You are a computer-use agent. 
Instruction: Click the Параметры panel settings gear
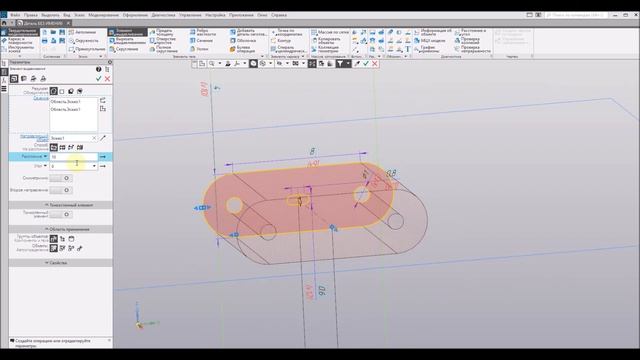pyautogui.click(x=110, y=62)
